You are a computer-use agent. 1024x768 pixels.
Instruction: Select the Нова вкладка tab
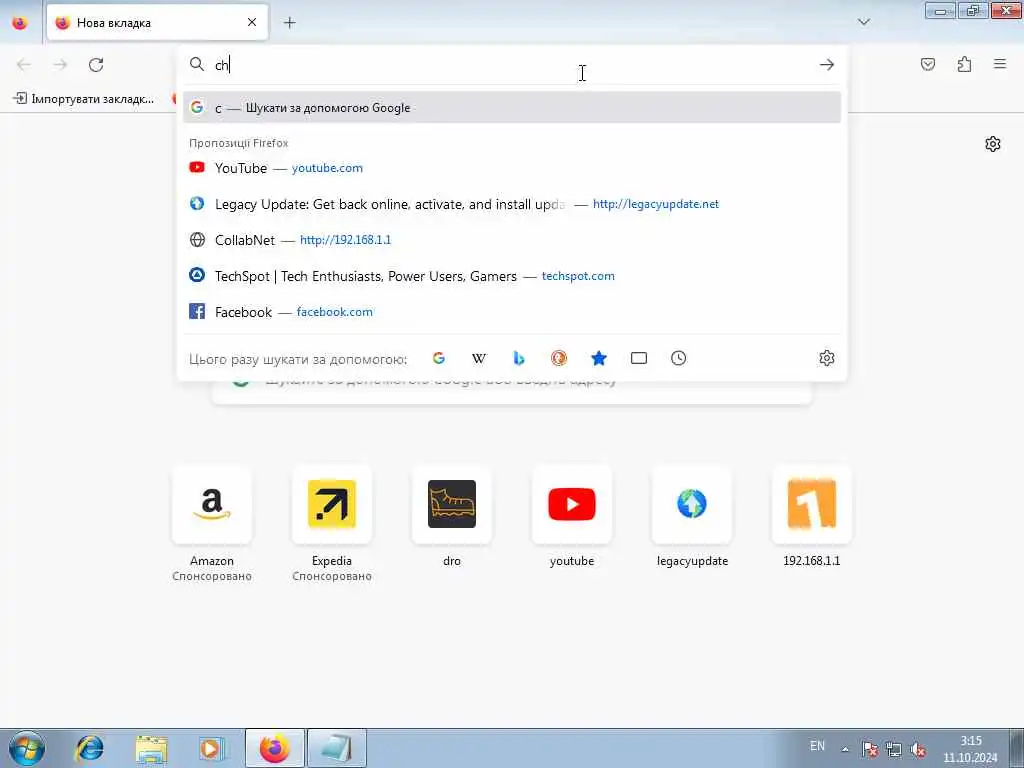[x=157, y=23]
